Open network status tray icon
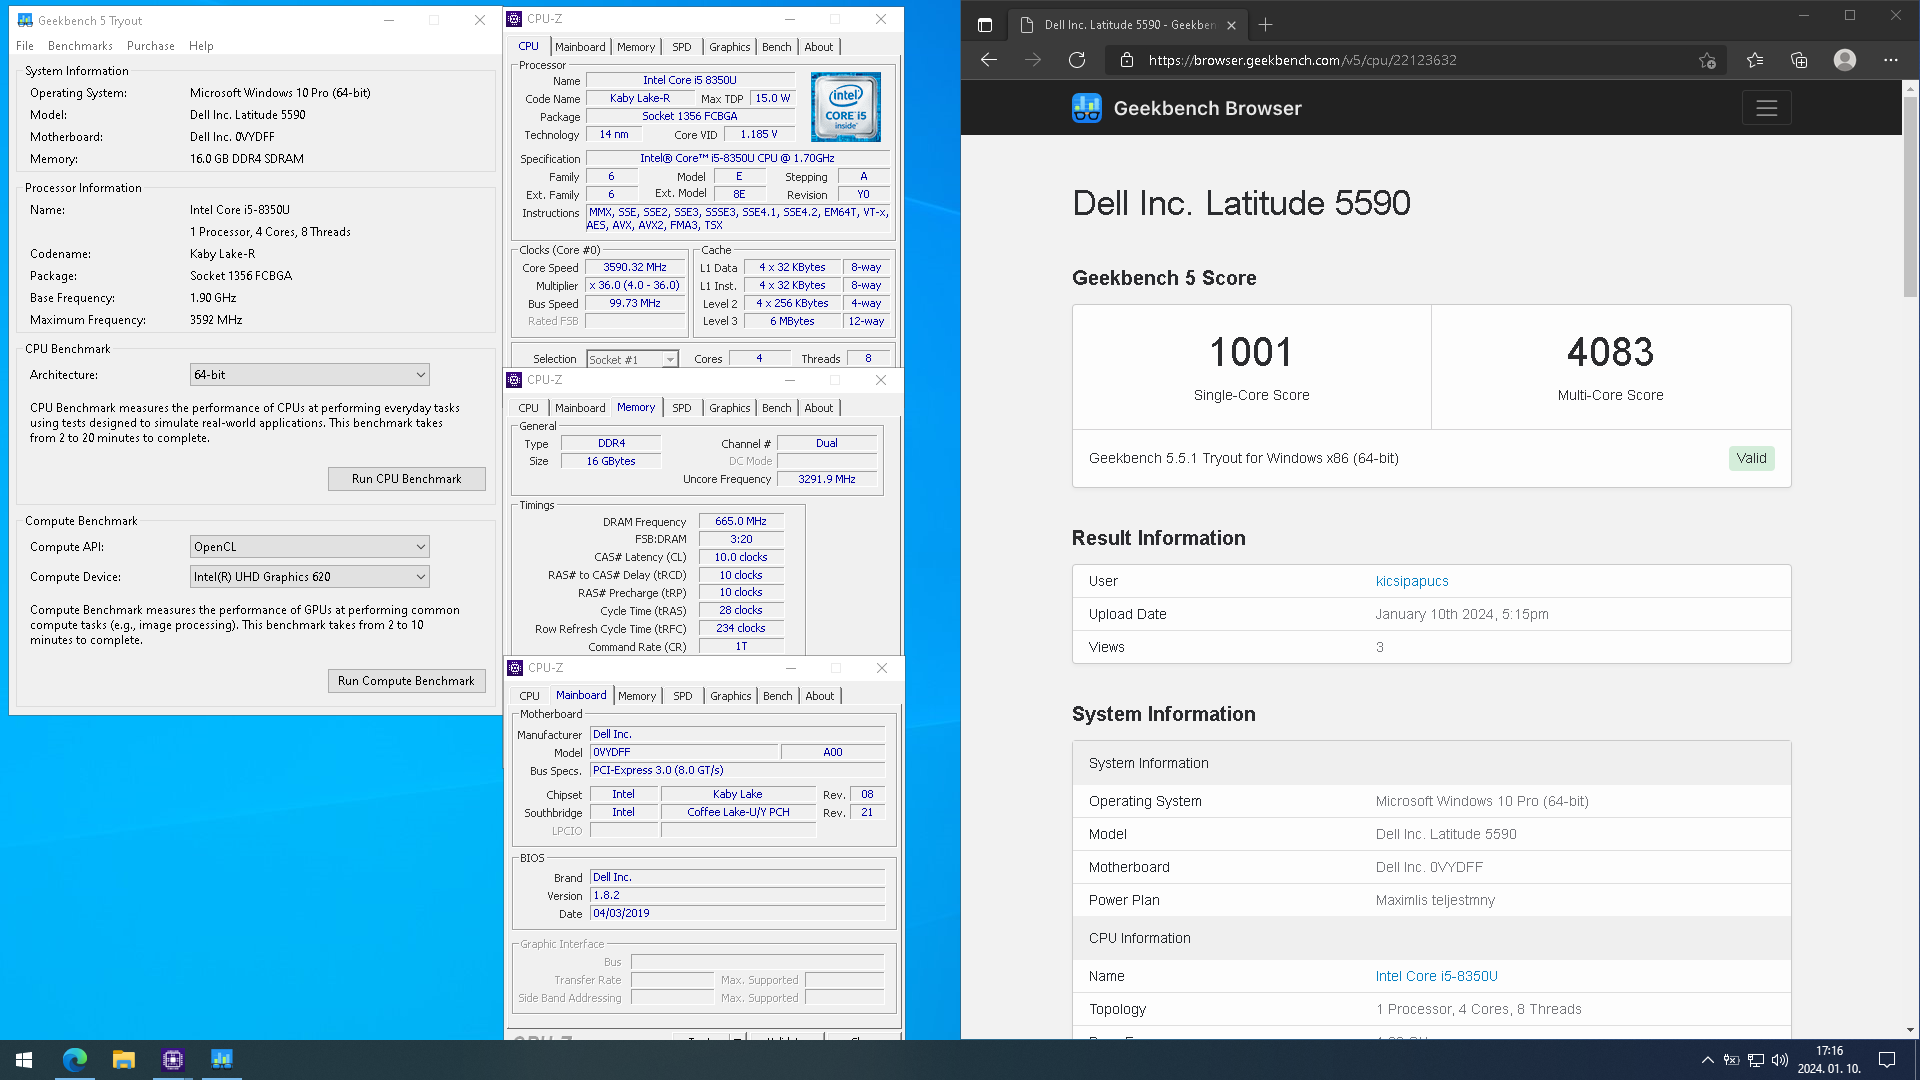This screenshot has width=1920, height=1080. [1755, 1060]
